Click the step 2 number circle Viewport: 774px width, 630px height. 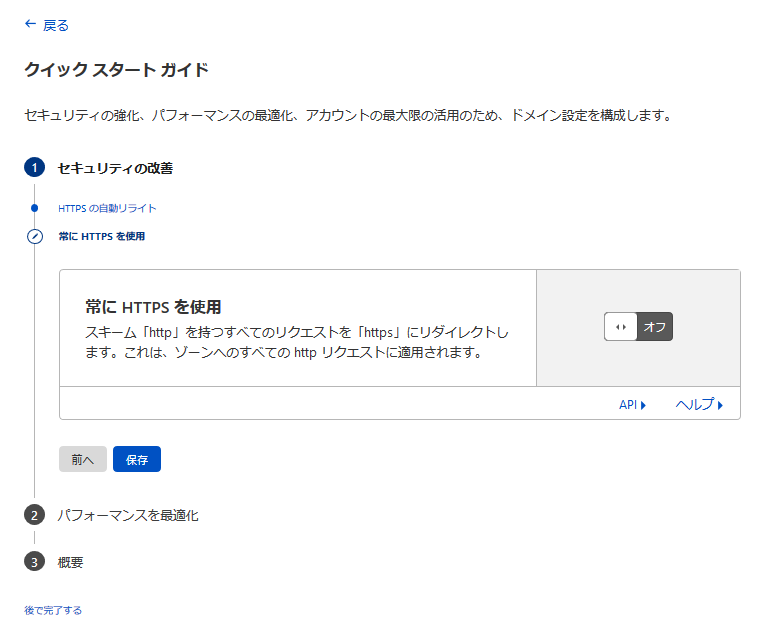click(x=35, y=515)
